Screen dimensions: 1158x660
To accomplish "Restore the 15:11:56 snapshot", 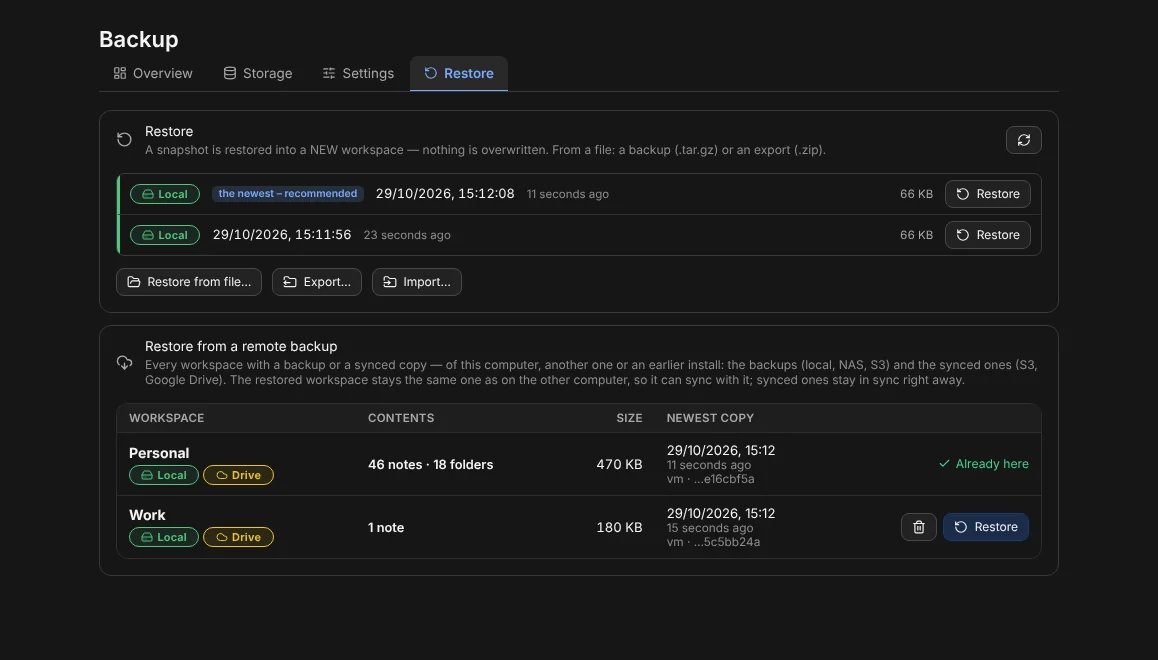I will pos(987,235).
